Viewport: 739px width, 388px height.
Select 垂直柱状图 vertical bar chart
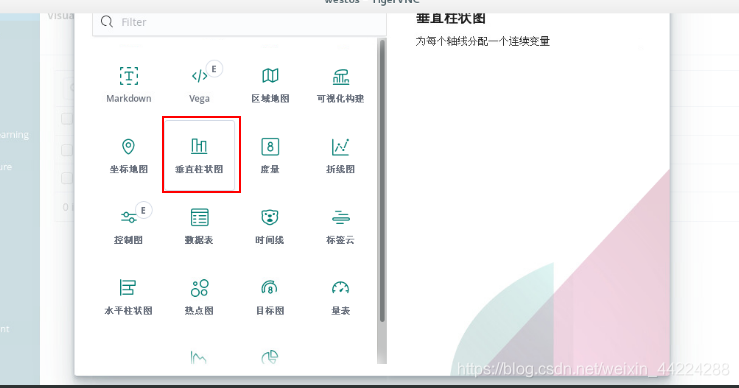coord(199,156)
